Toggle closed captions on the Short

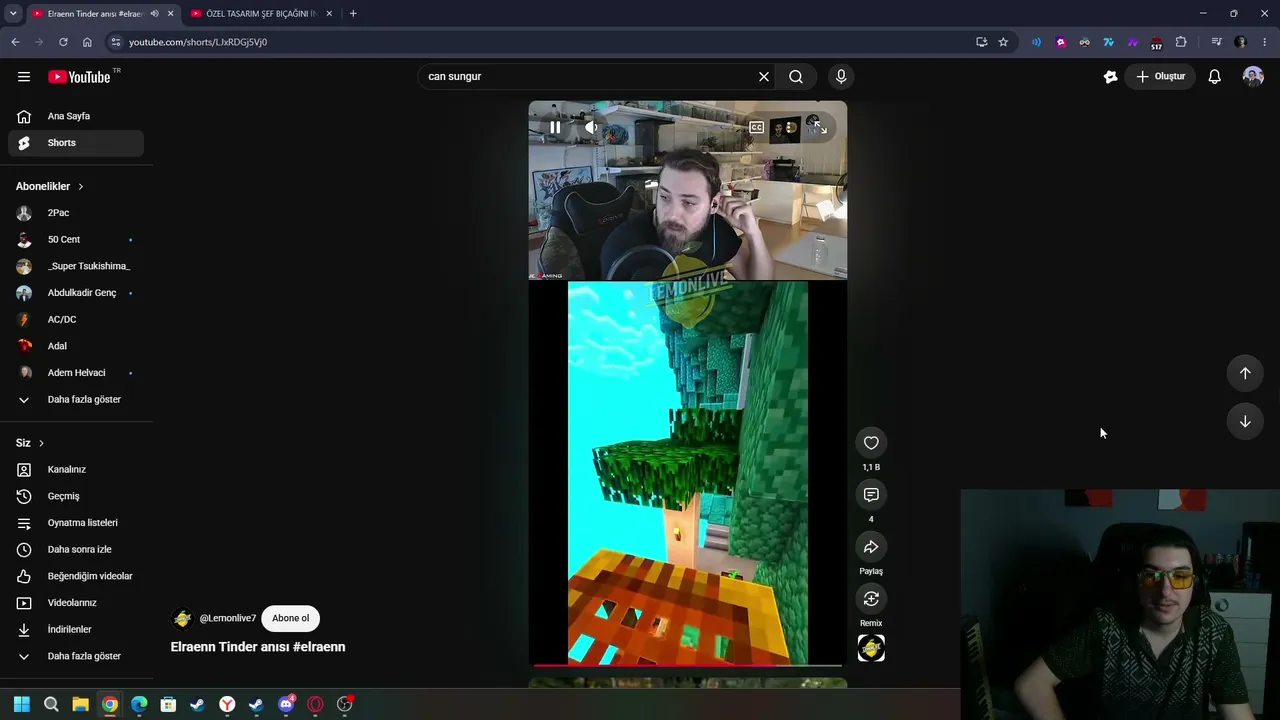tap(756, 127)
